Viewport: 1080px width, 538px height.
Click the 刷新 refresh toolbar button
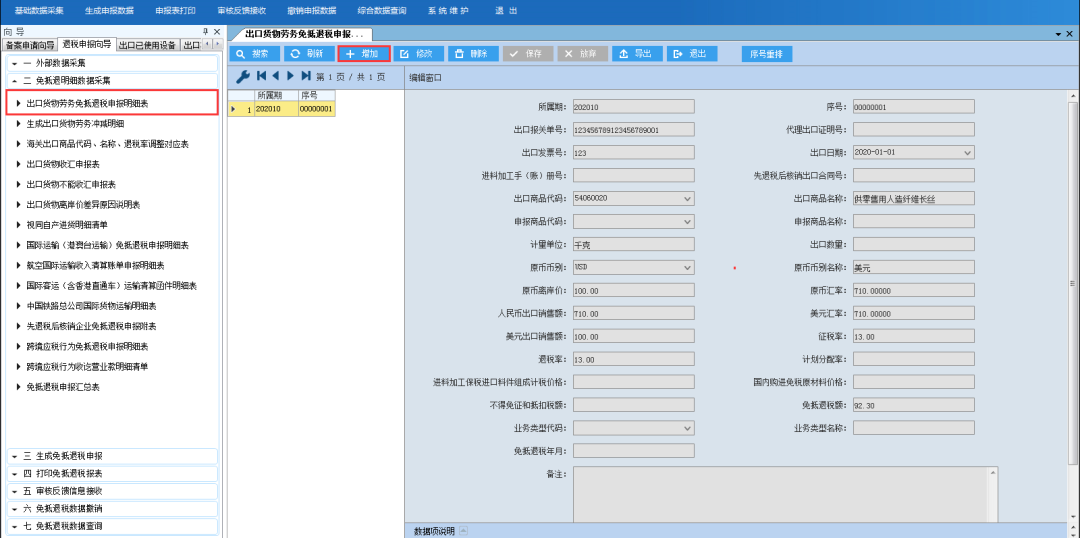pos(309,54)
